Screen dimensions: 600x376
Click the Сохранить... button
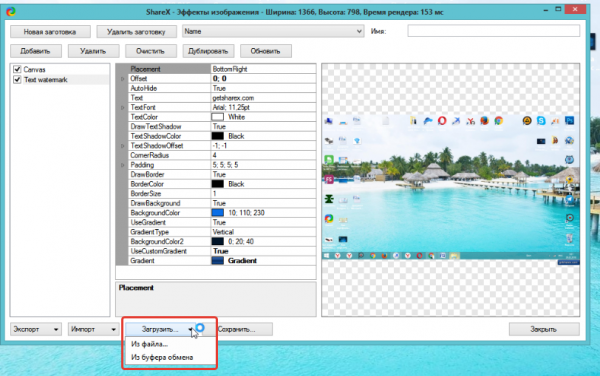245,329
